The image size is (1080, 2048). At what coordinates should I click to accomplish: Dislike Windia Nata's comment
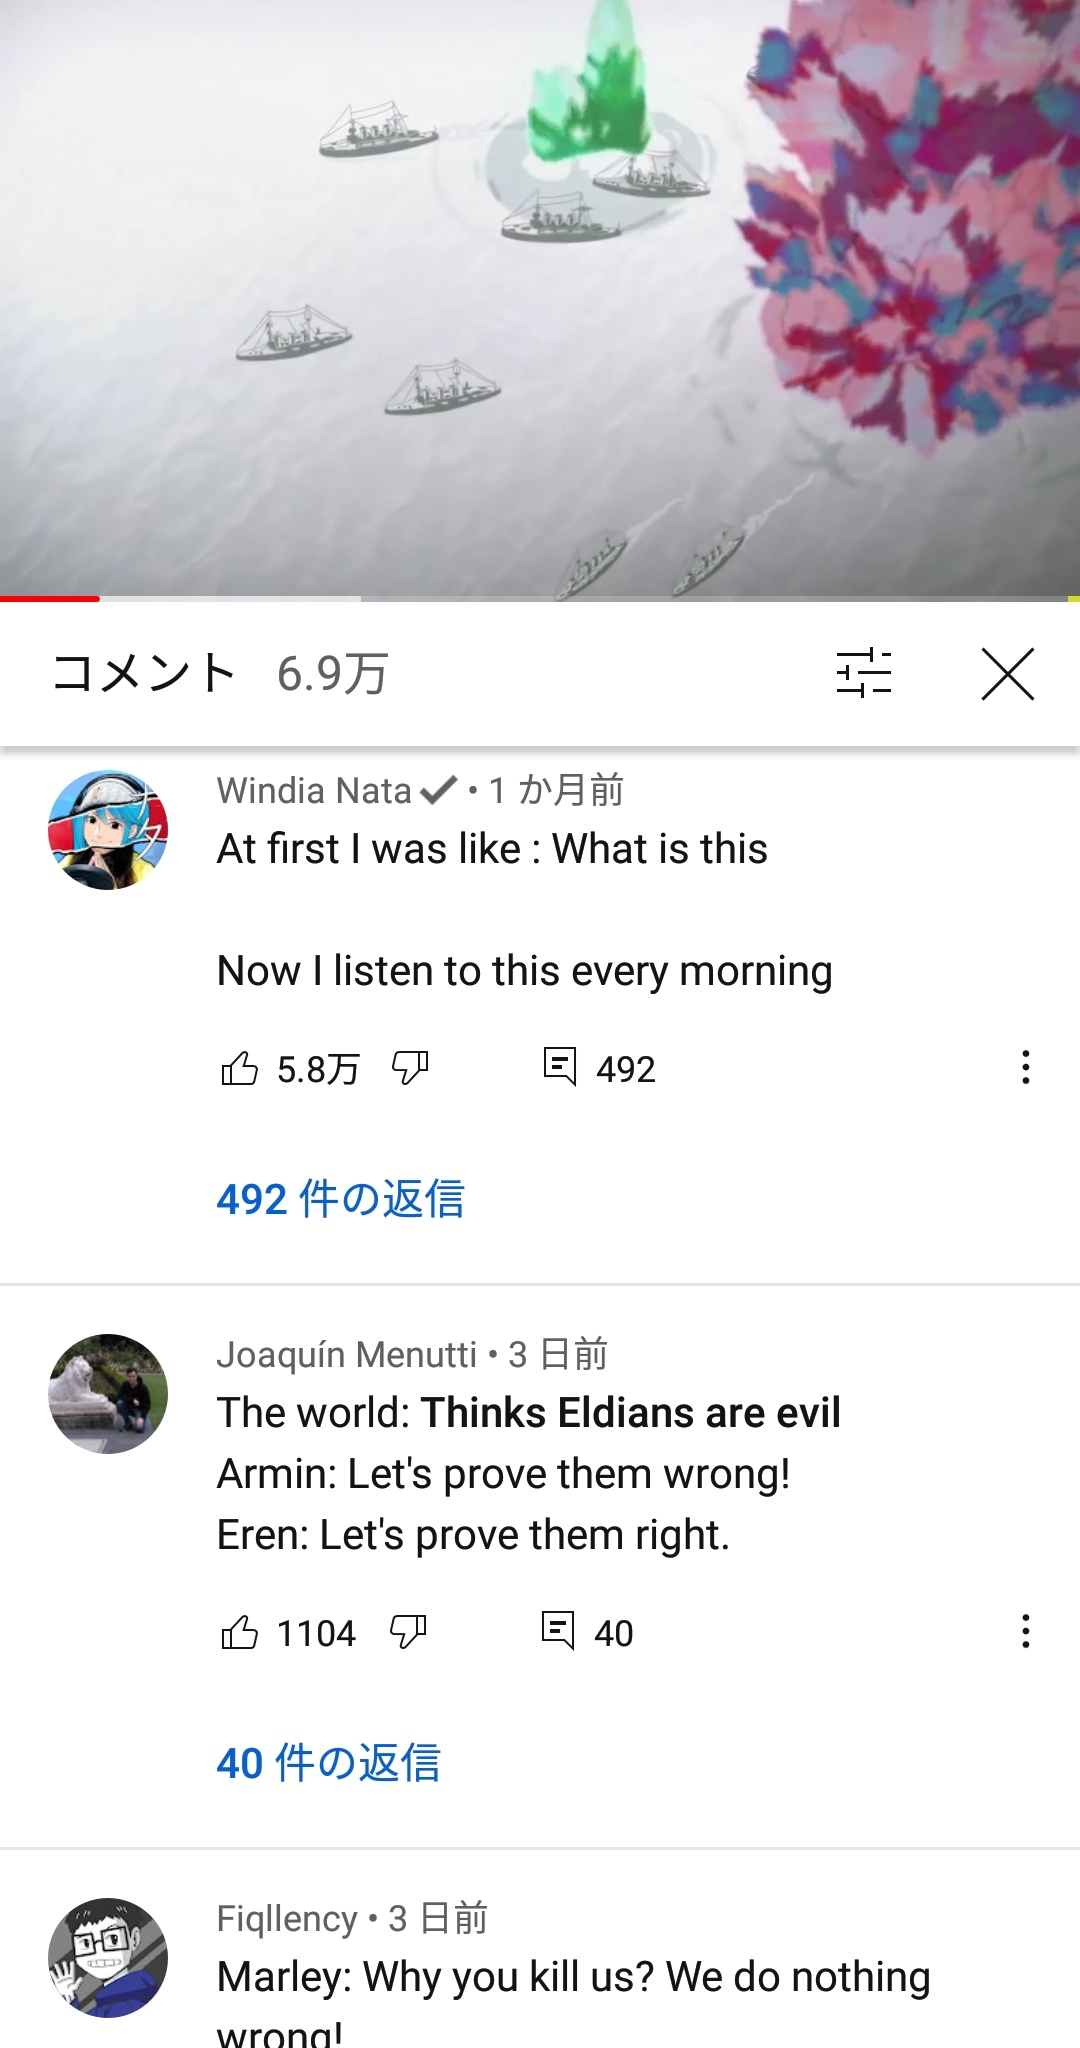click(x=410, y=1068)
